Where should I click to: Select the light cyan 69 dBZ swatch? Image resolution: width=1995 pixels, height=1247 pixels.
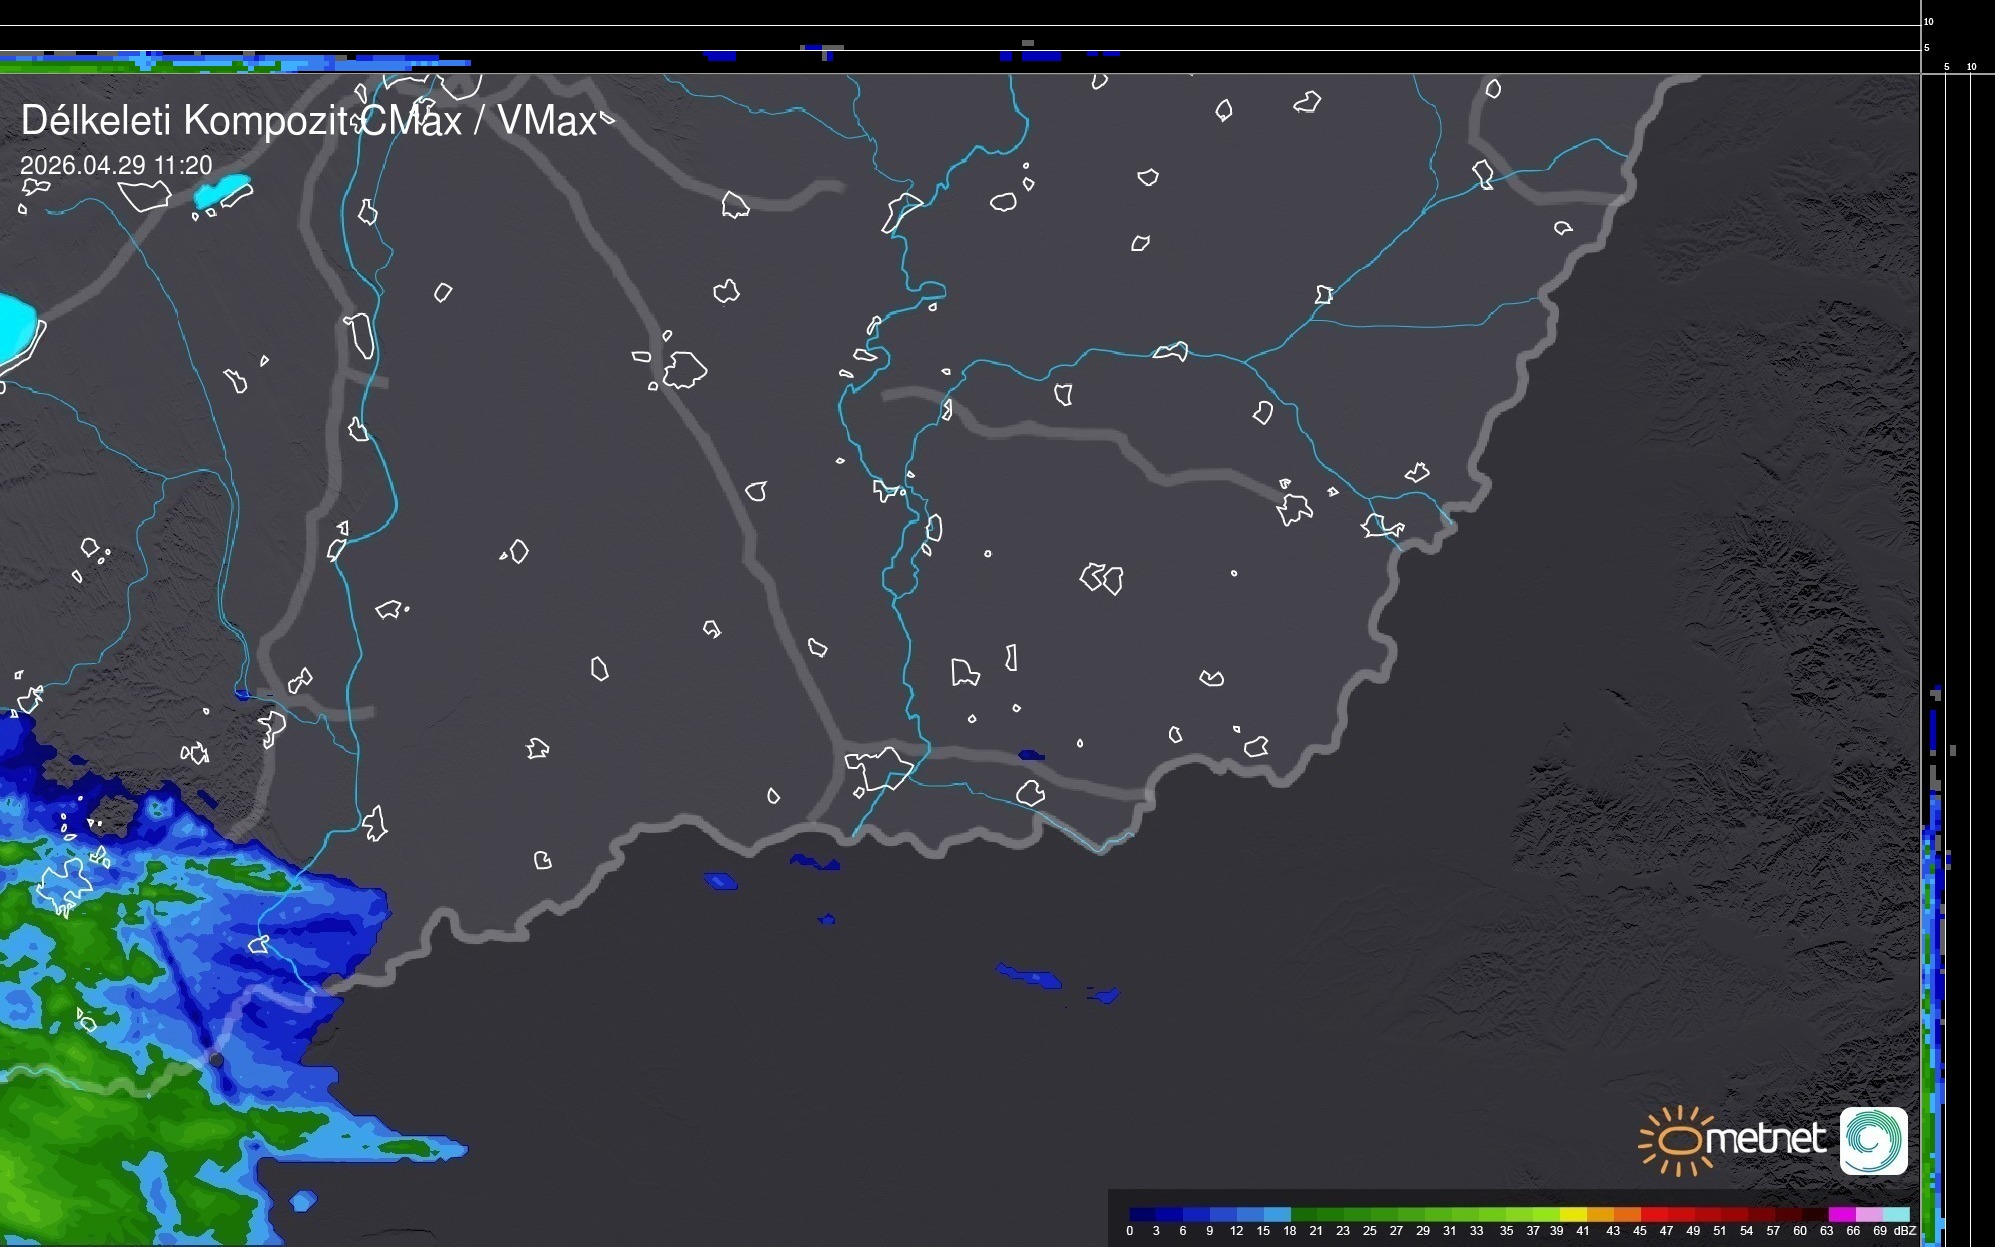click(x=1895, y=1214)
